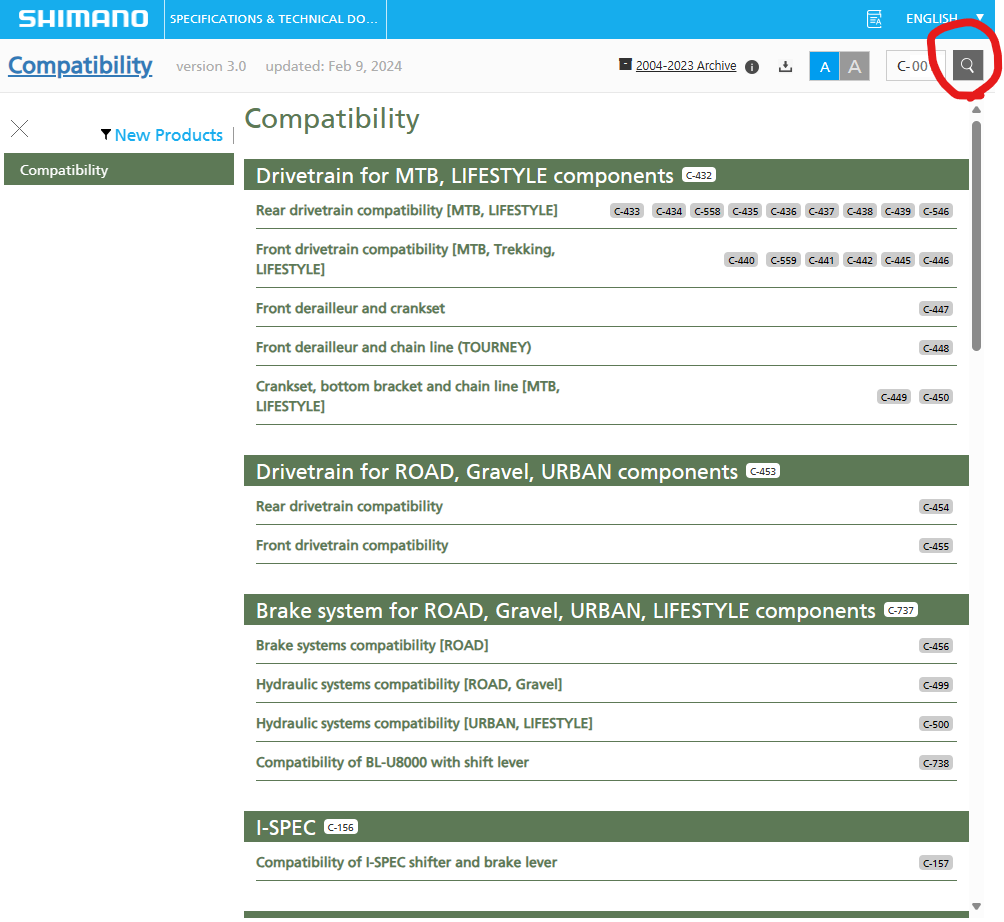
Task: Open Compatibility of BL-U8000 with shift lever
Action: click(x=393, y=762)
